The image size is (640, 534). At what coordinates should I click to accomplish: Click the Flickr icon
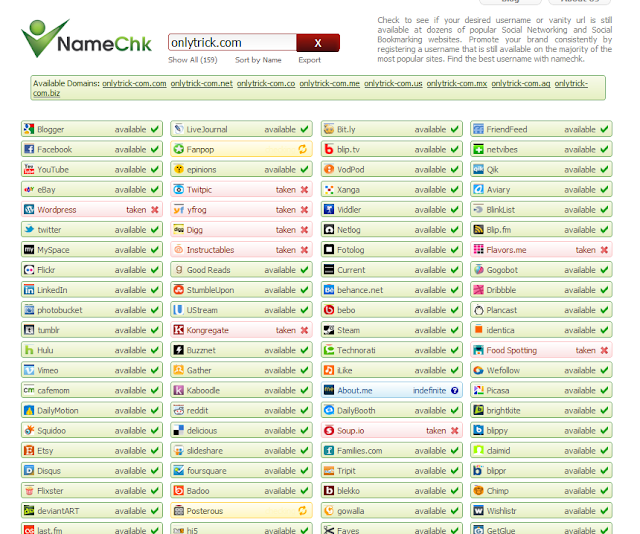29,269
